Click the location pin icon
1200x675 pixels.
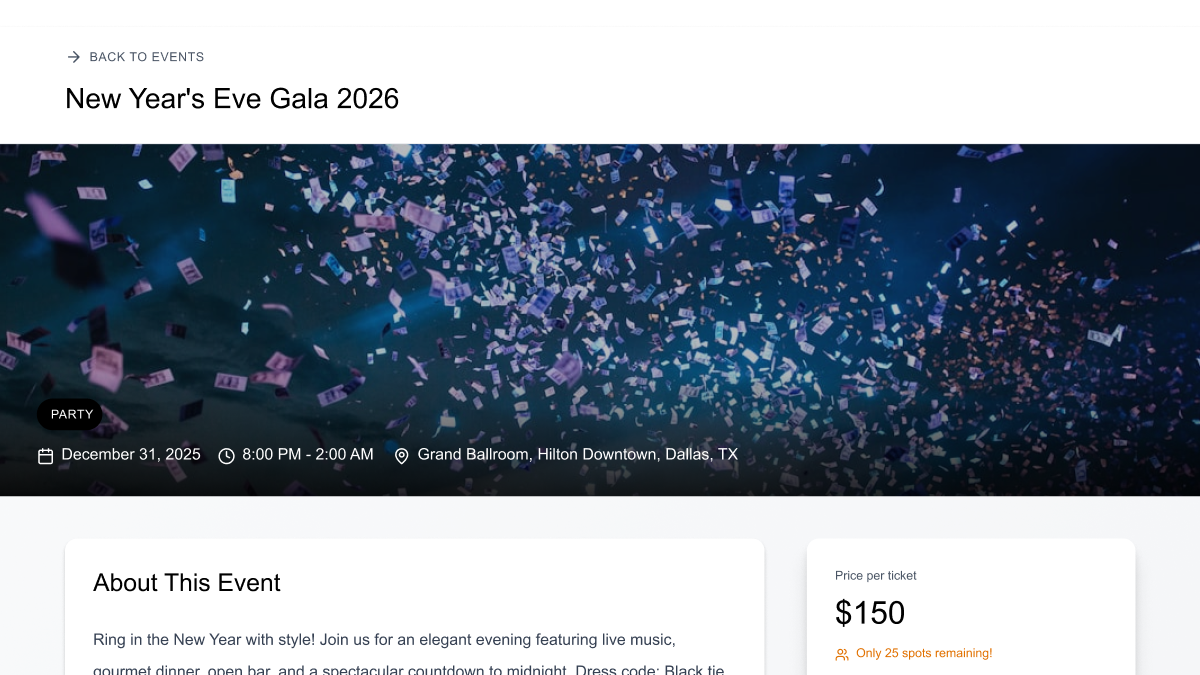402,456
